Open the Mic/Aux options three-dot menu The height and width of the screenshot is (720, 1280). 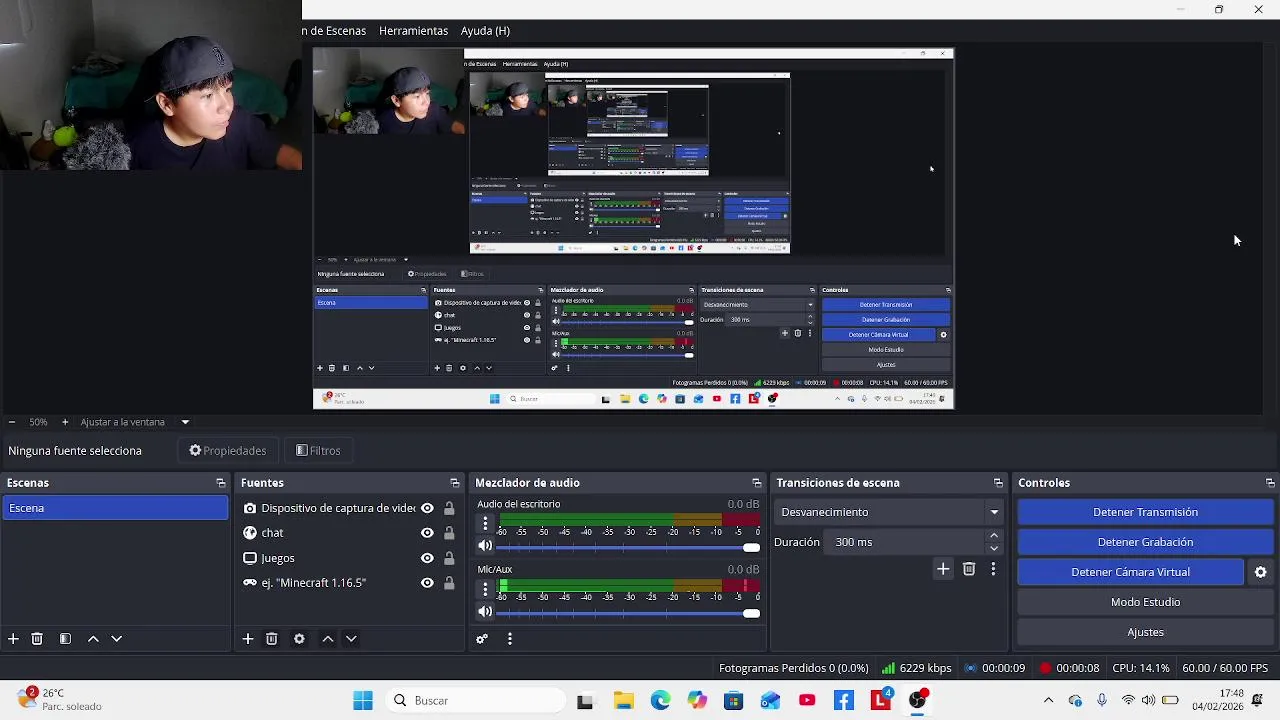(485, 589)
